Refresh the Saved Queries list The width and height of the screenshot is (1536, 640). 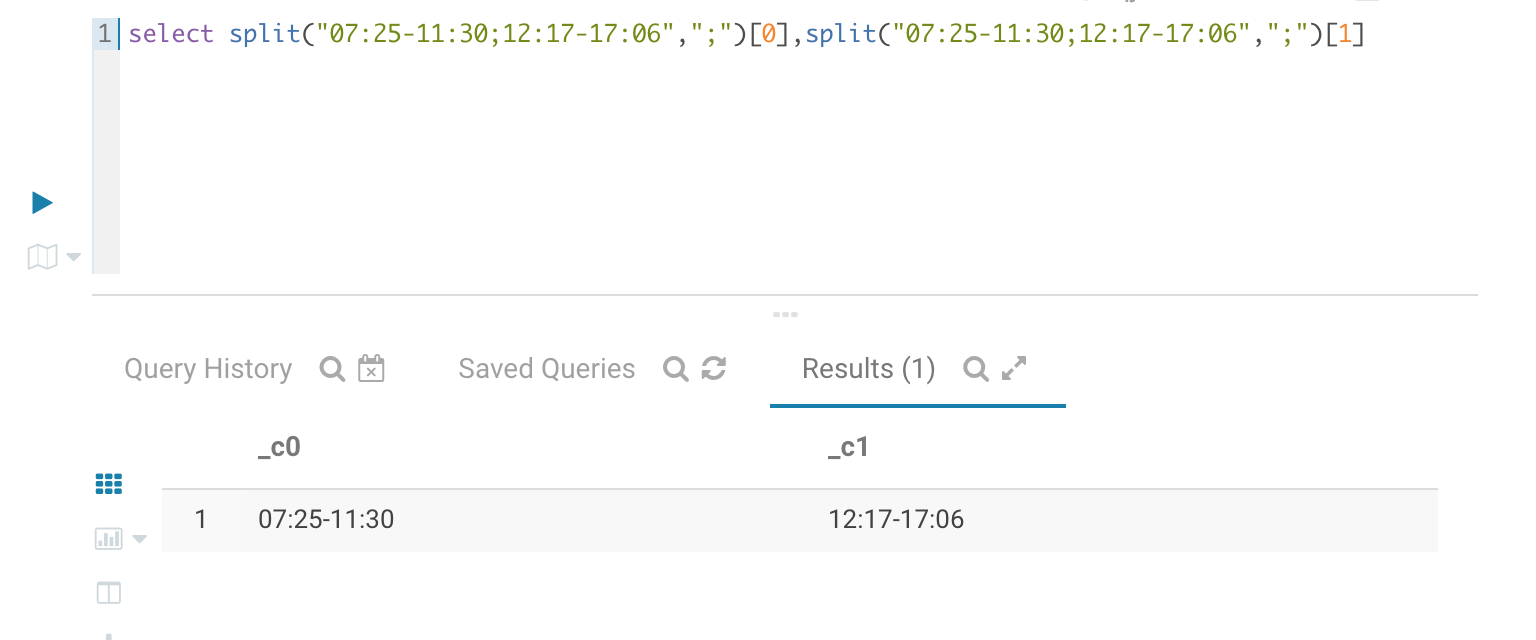[x=713, y=369]
